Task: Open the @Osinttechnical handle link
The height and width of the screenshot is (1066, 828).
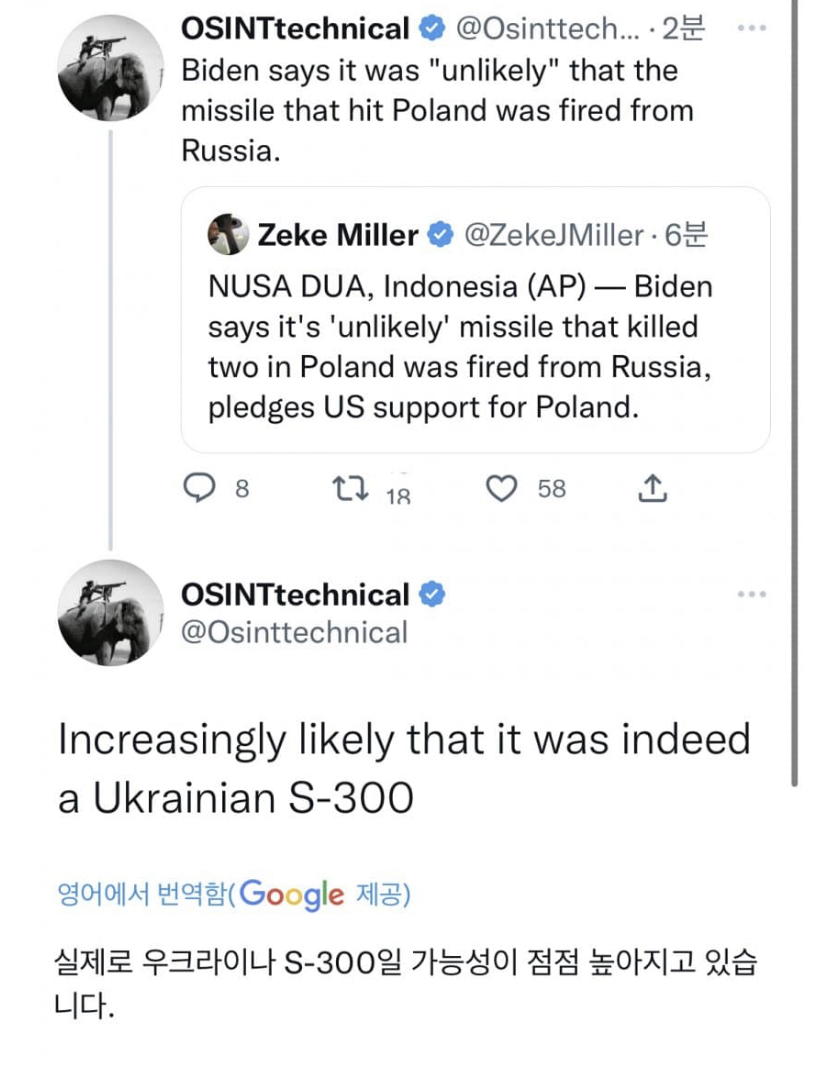Action: [x=294, y=632]
